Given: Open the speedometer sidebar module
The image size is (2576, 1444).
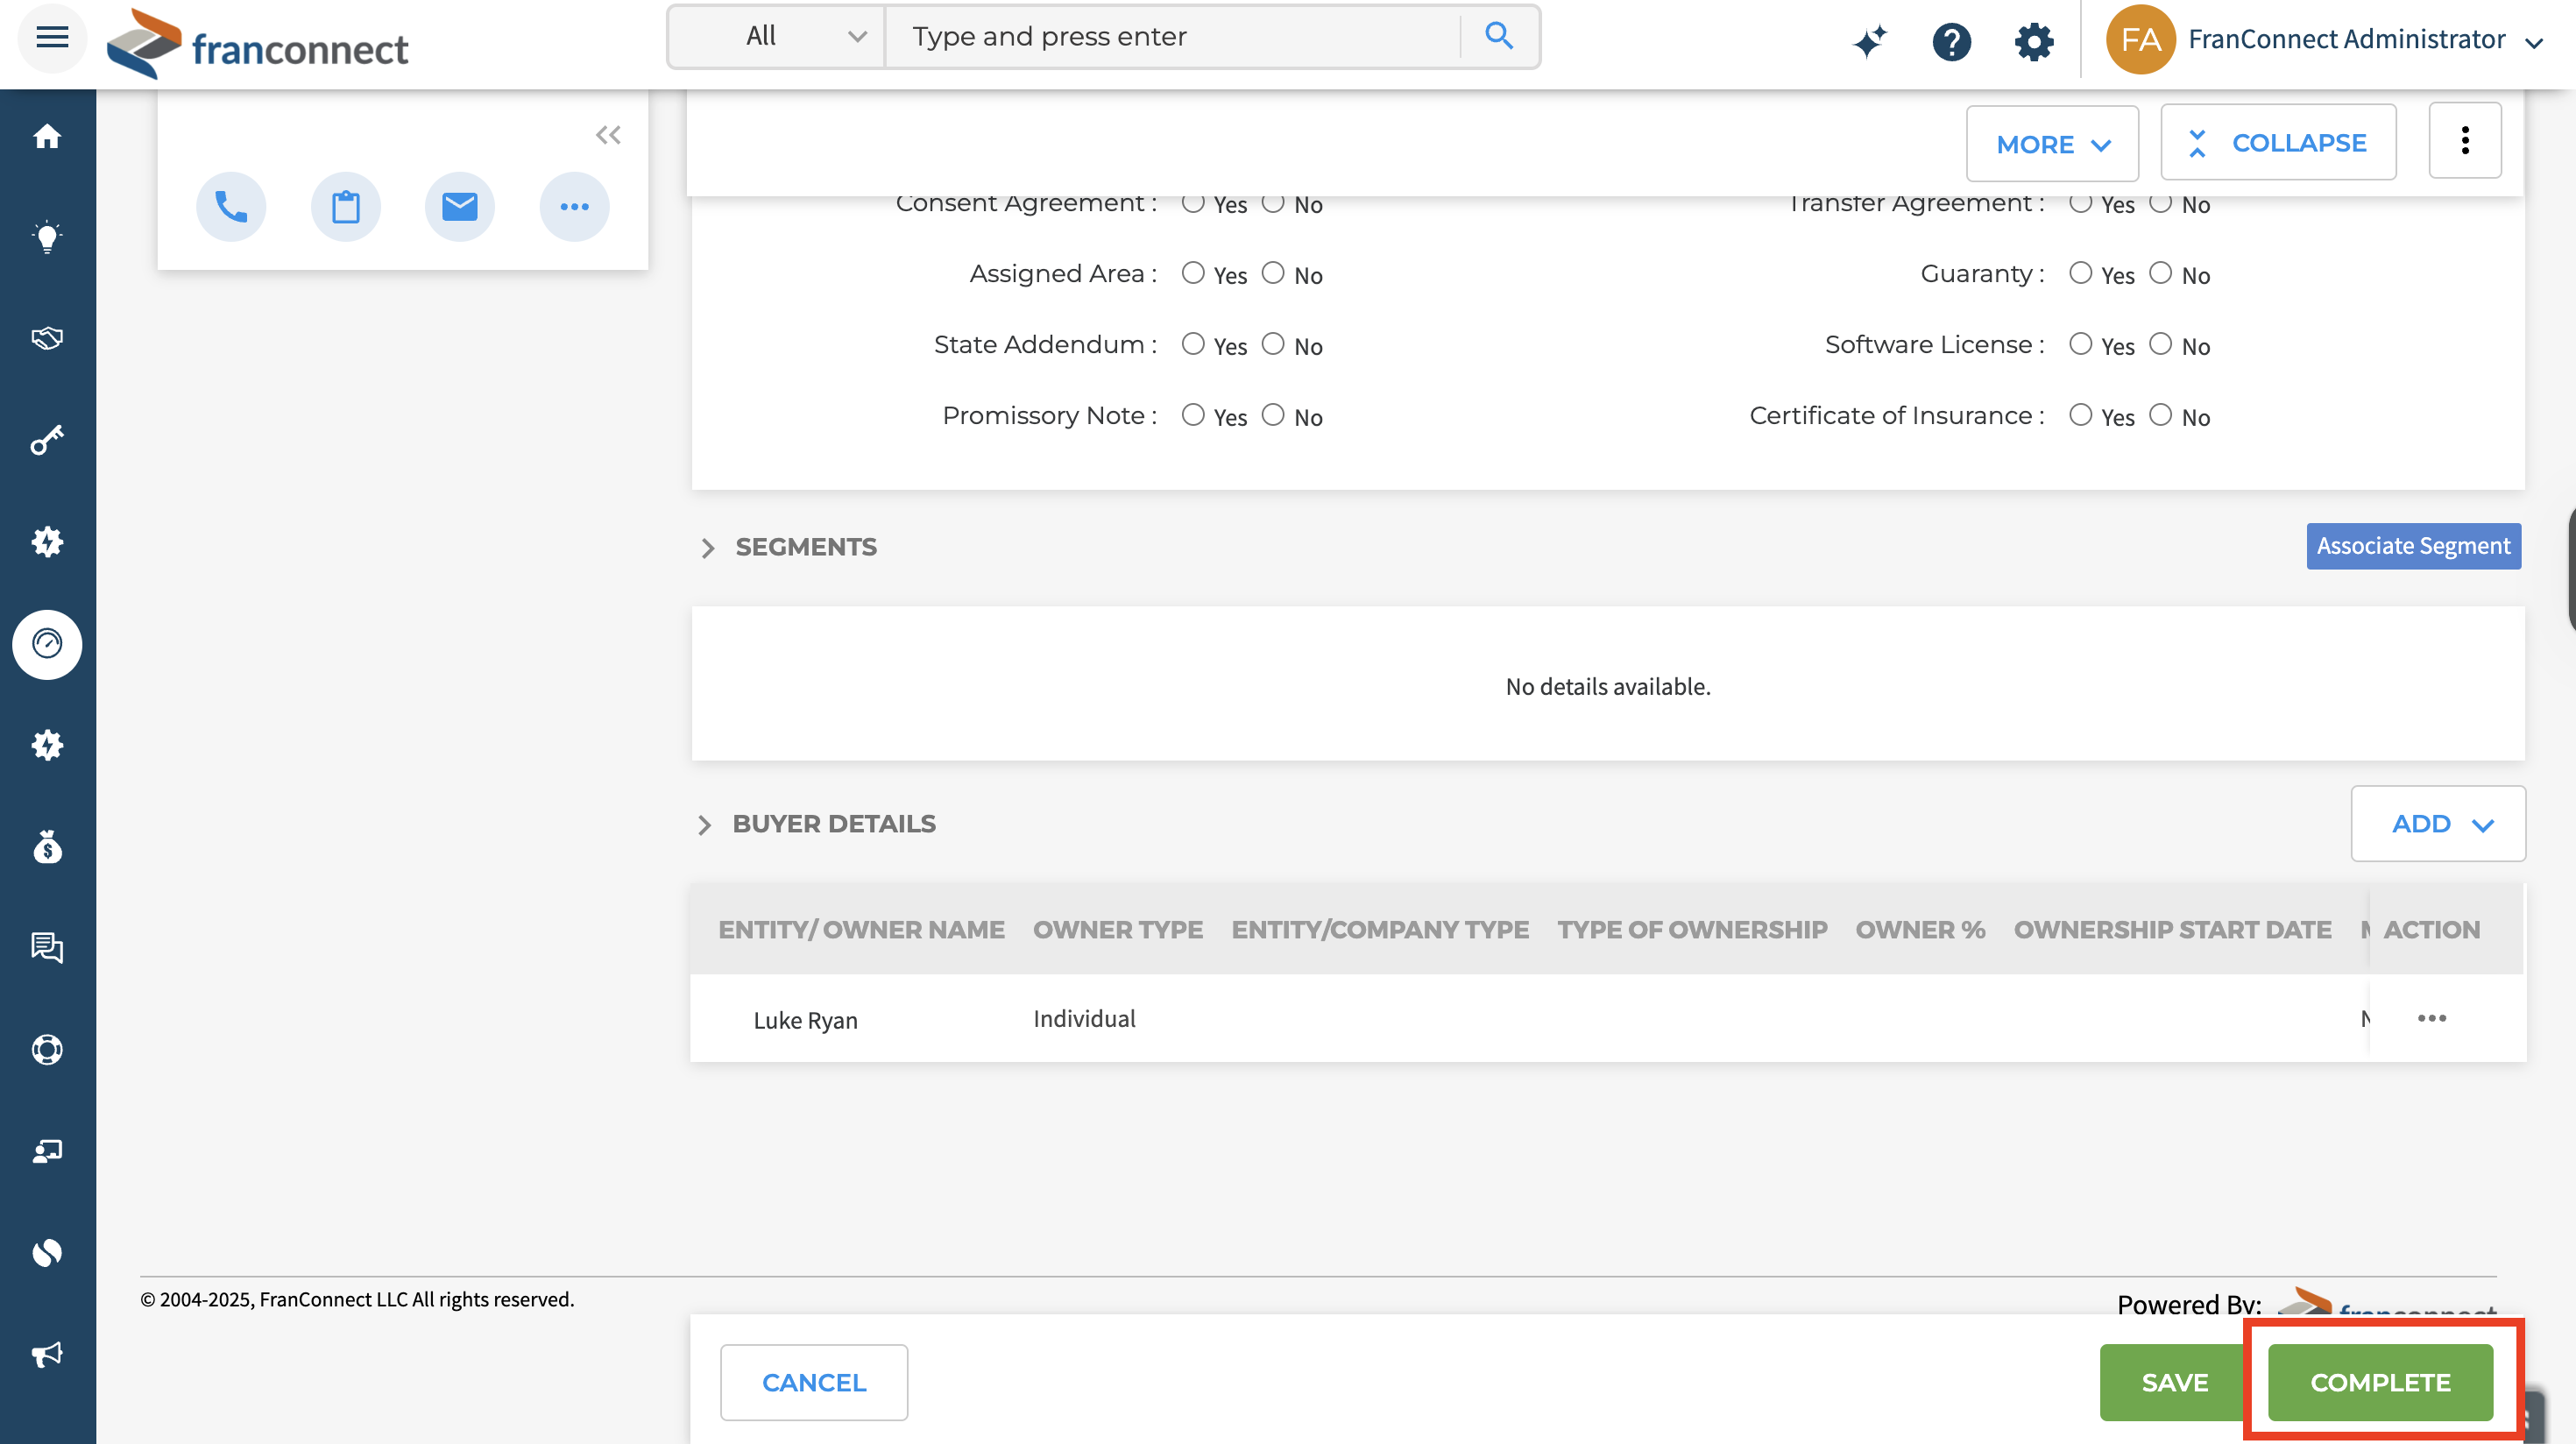Looking at the screenshot, I should [x=47, y=644].
